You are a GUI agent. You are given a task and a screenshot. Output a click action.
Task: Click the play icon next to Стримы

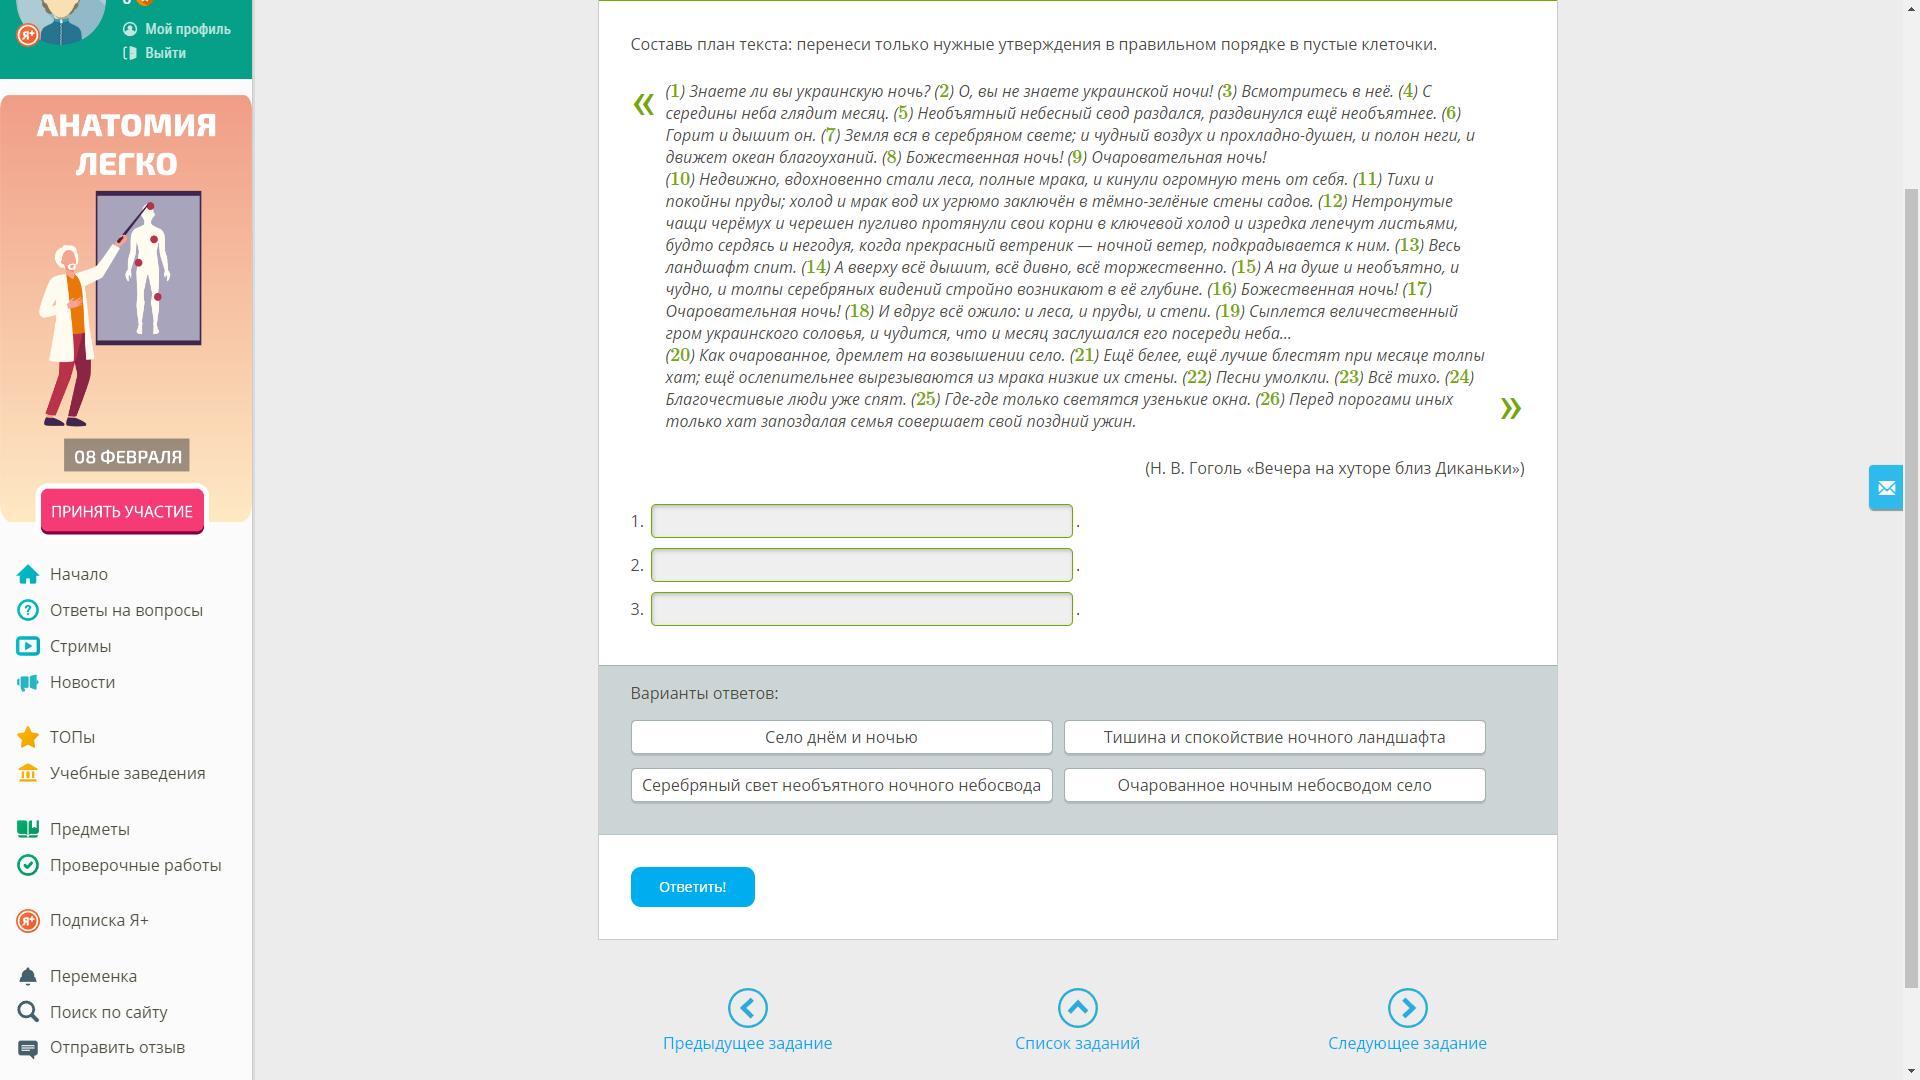tap(28, 646)
